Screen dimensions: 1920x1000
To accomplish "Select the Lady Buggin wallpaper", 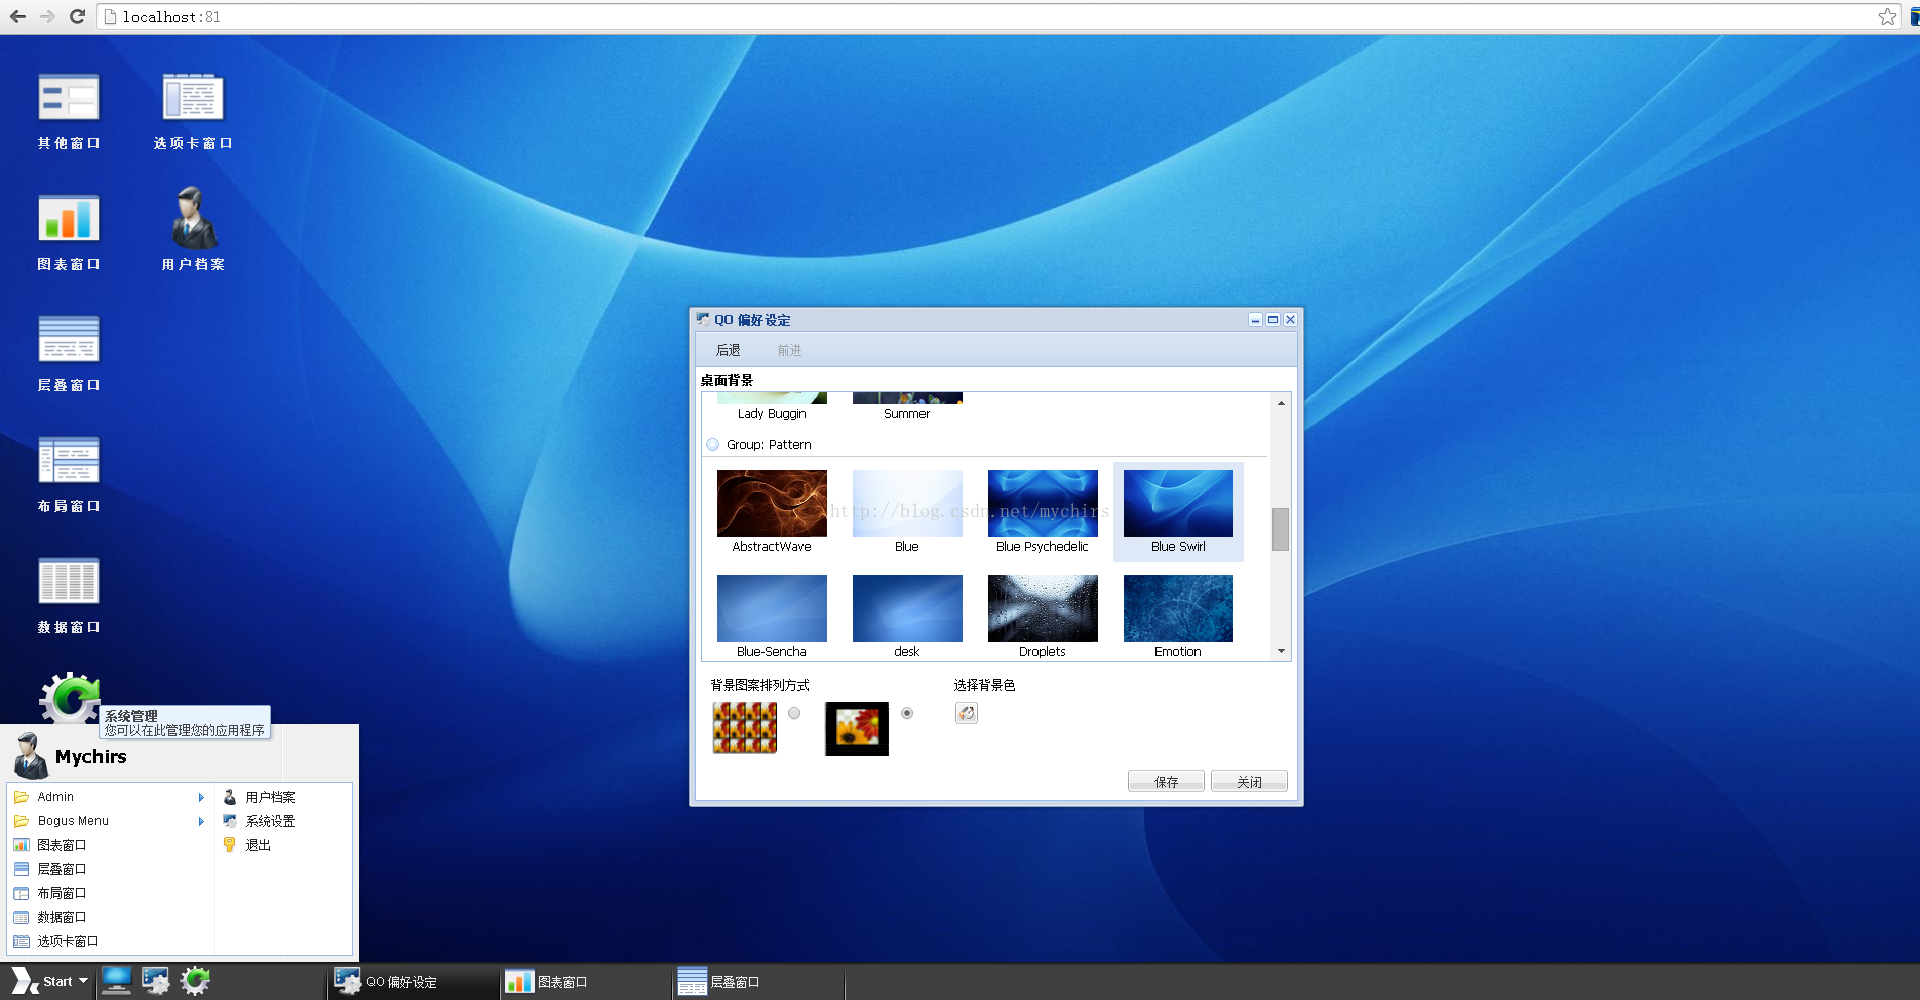I will 772,407.
